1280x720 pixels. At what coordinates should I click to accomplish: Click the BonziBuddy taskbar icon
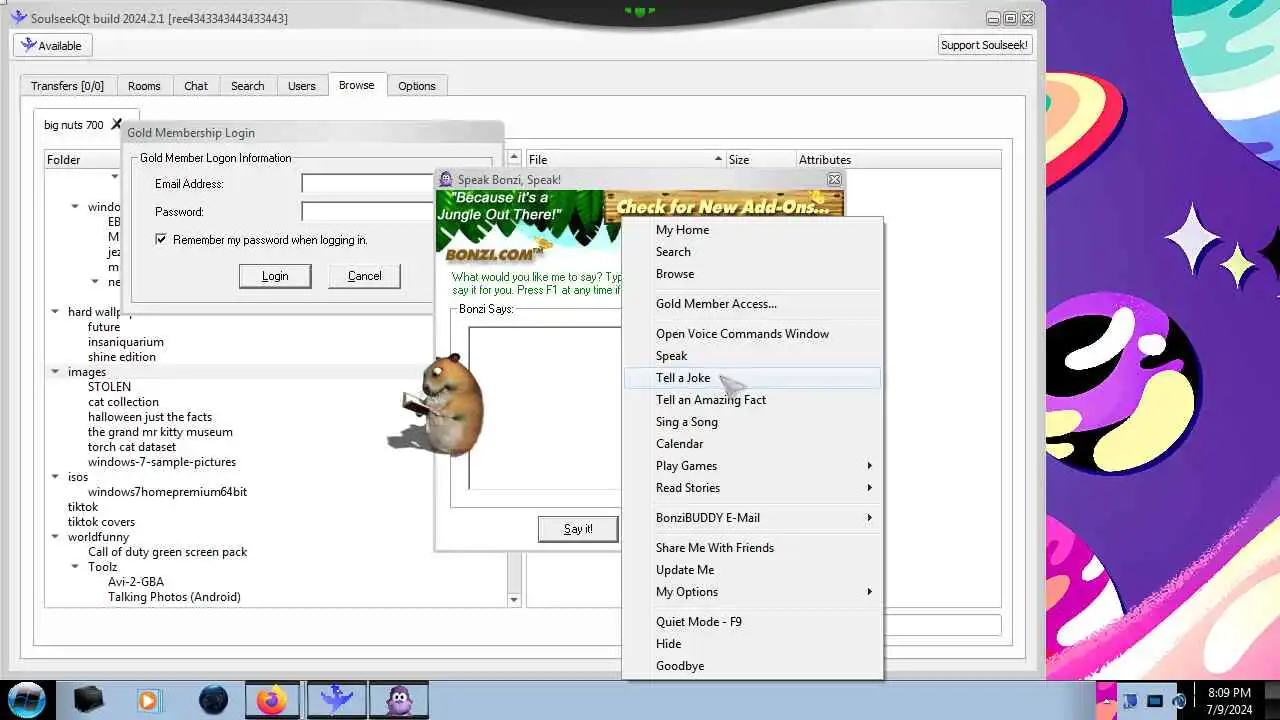point(399,700)
